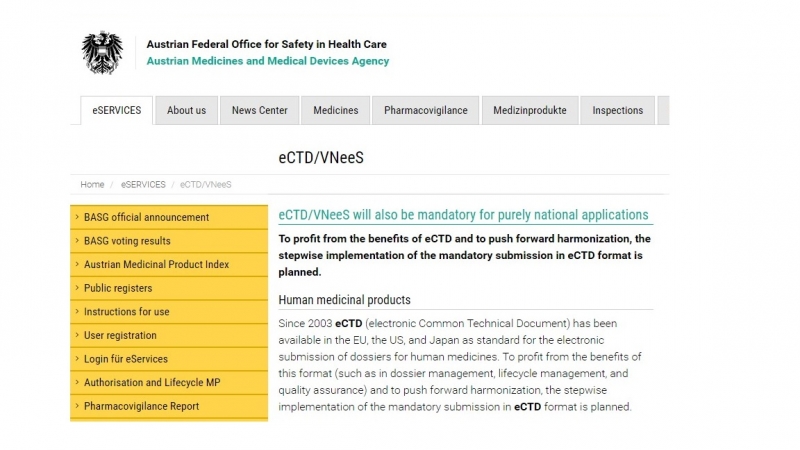Open the Medicines tab

click(335, 110)
